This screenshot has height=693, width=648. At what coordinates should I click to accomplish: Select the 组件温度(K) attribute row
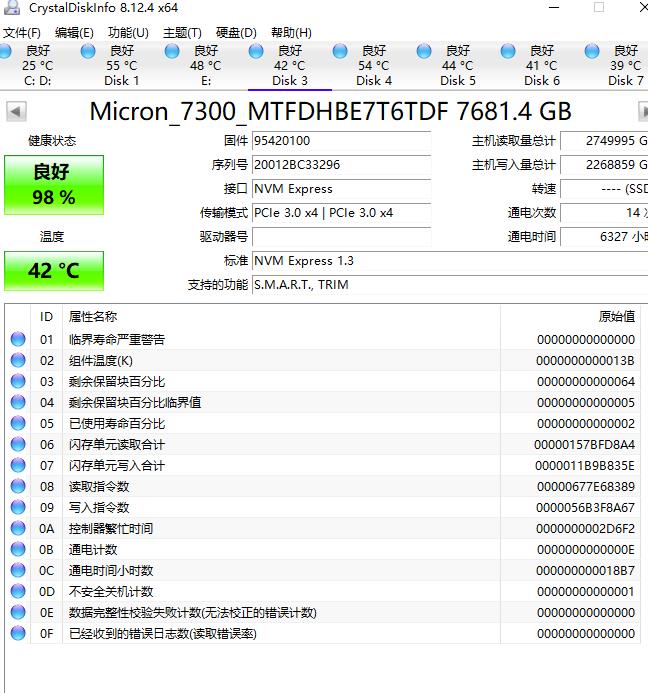pos(323,361)
